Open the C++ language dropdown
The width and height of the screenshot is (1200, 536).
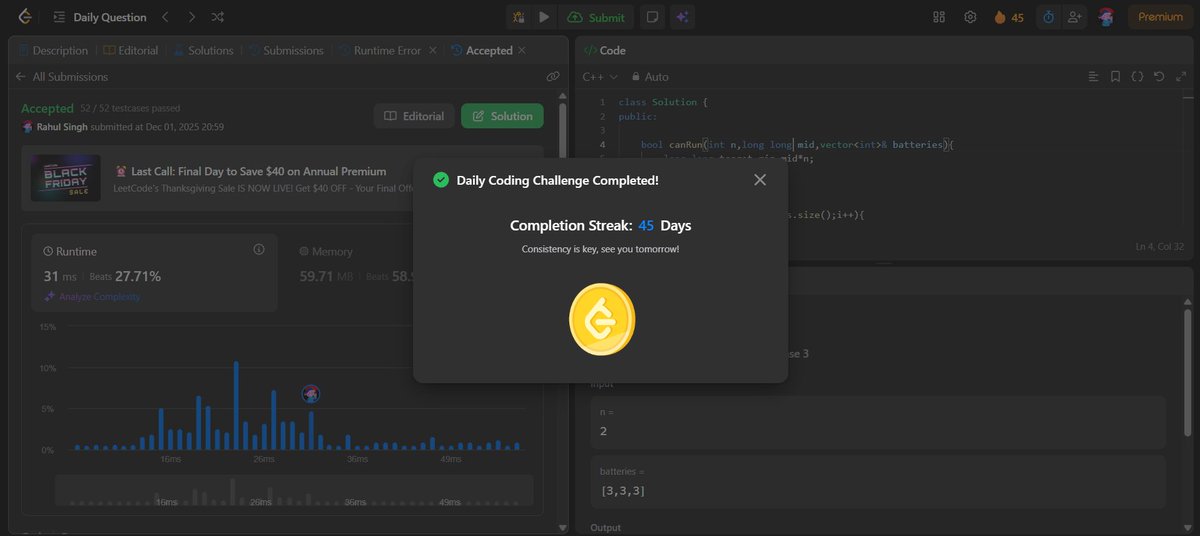pyautogui.click(x=600, y=77)
